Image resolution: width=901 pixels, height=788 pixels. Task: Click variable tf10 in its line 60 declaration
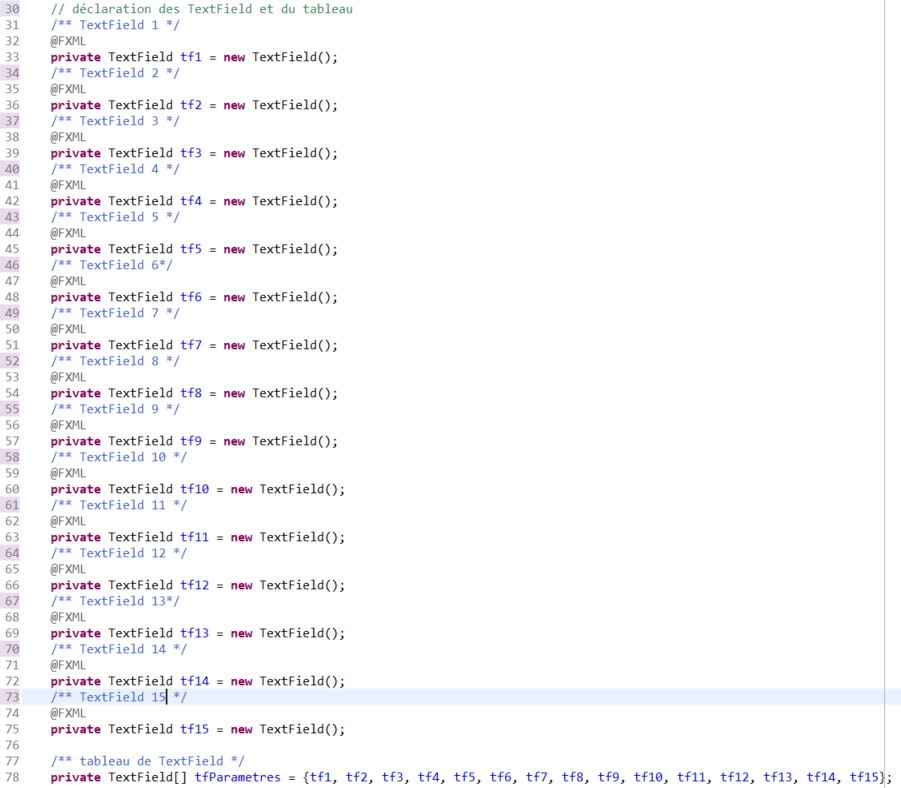click(x=195, y=490)
